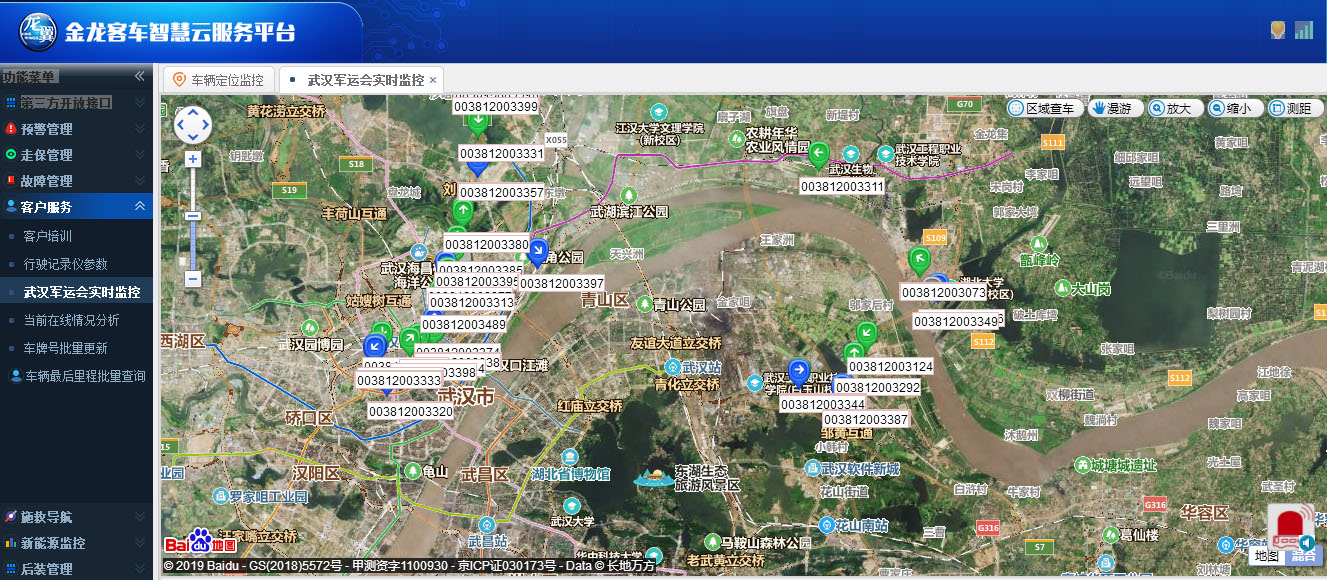This screenshot has width=1327, height=580.
Task: Switch map to 地图 view
Action: coord(1267,556)
